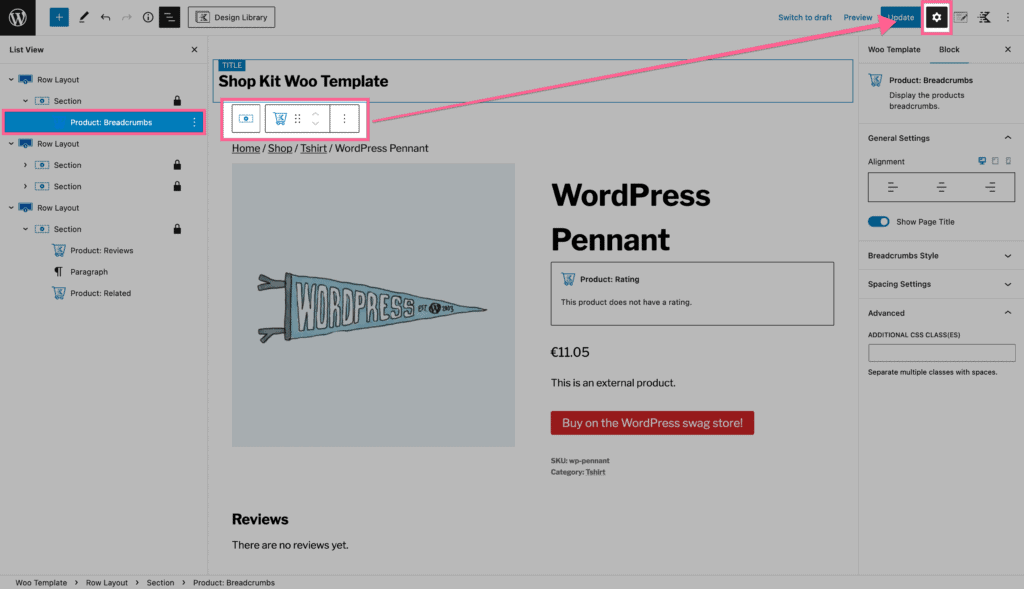Expand the Breadcrumbs Style section
The height and width of the screenshot is (589, 1024).
(940, 255)
